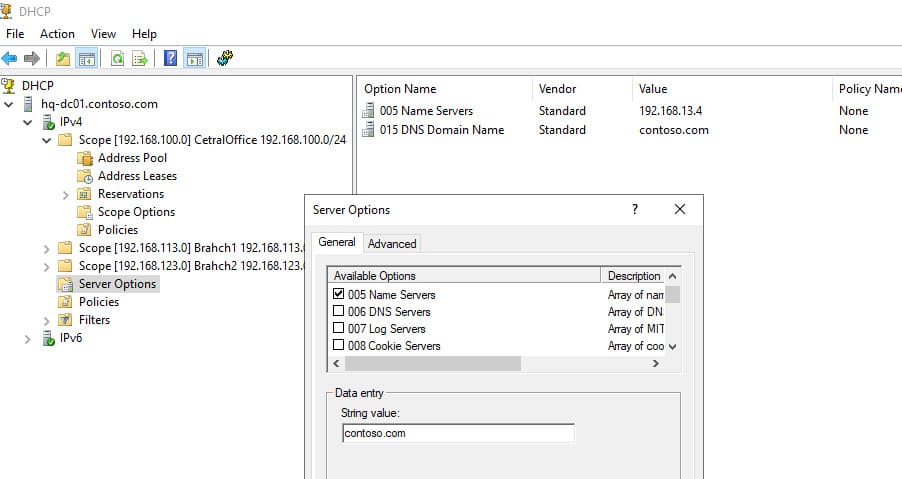Click the Export List toolbar icon
The width and height of the screenshot is (902, 479).
140,59
